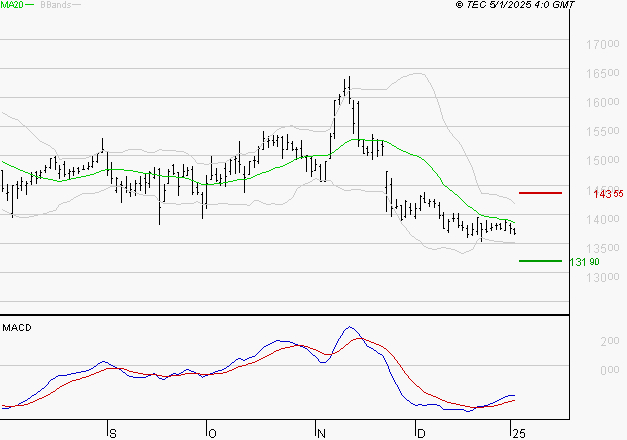627x440 pixels.
Task: Click the N month marker on time axis
Action: (x=321, y=434)
